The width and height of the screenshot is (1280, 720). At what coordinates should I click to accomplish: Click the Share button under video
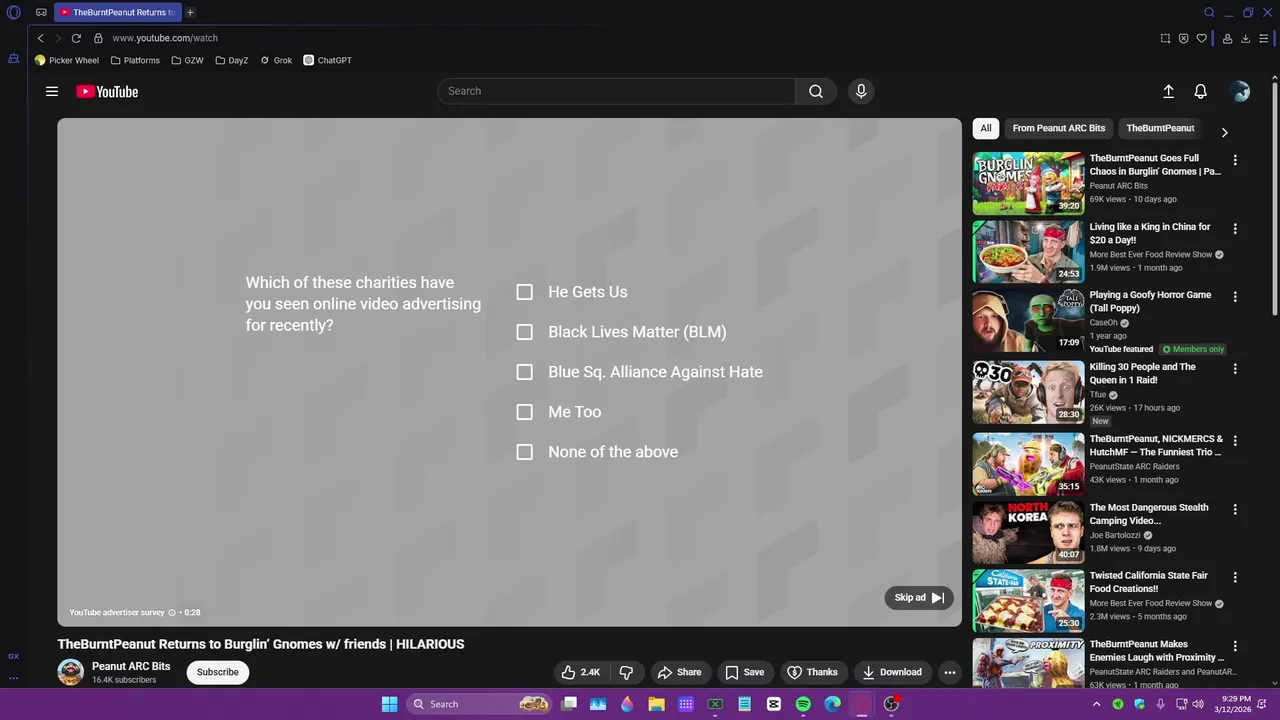click(679, 672)
